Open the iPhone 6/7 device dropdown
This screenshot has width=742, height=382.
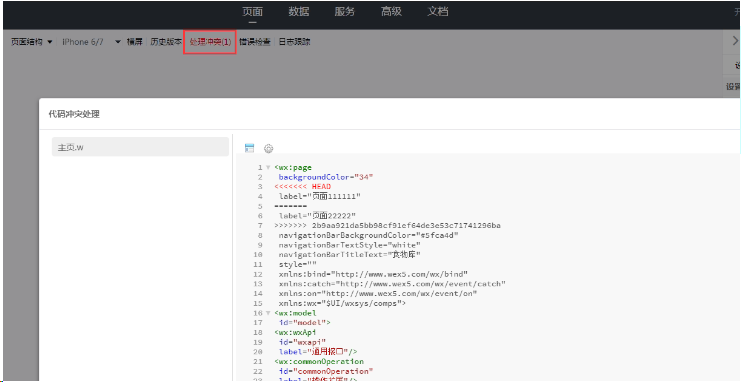point(92,42)
